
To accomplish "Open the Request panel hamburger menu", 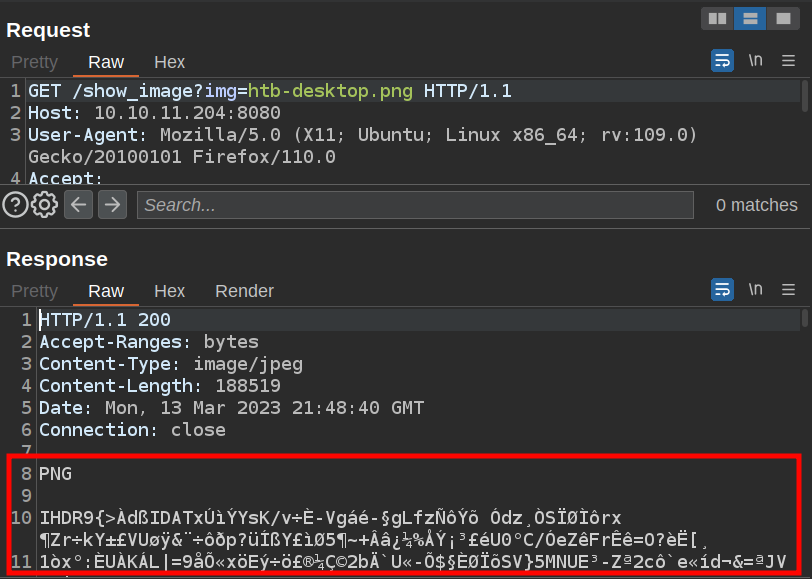I will 789,61.
